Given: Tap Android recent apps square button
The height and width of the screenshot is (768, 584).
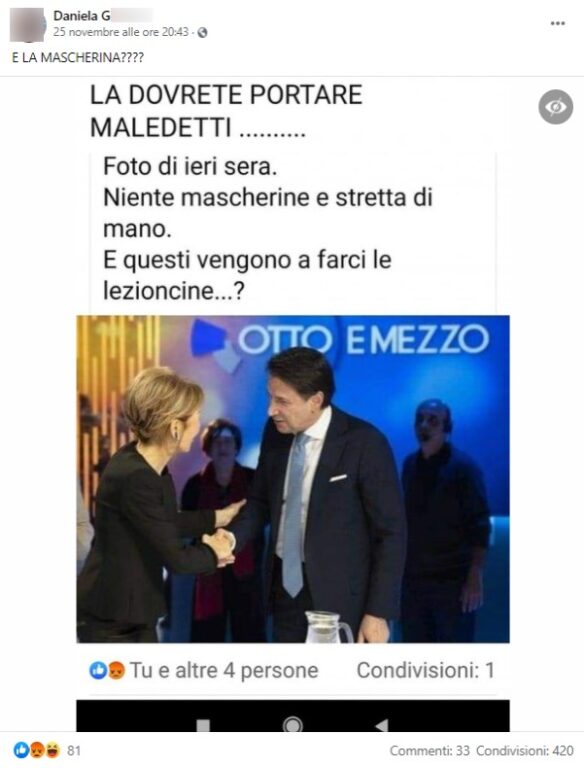Looking at the screenshot, I should pyautogui.click(x=203, y=725).
